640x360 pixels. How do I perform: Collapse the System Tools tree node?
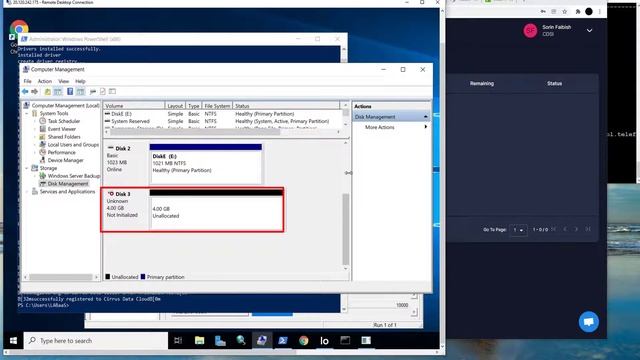point(27,113)
